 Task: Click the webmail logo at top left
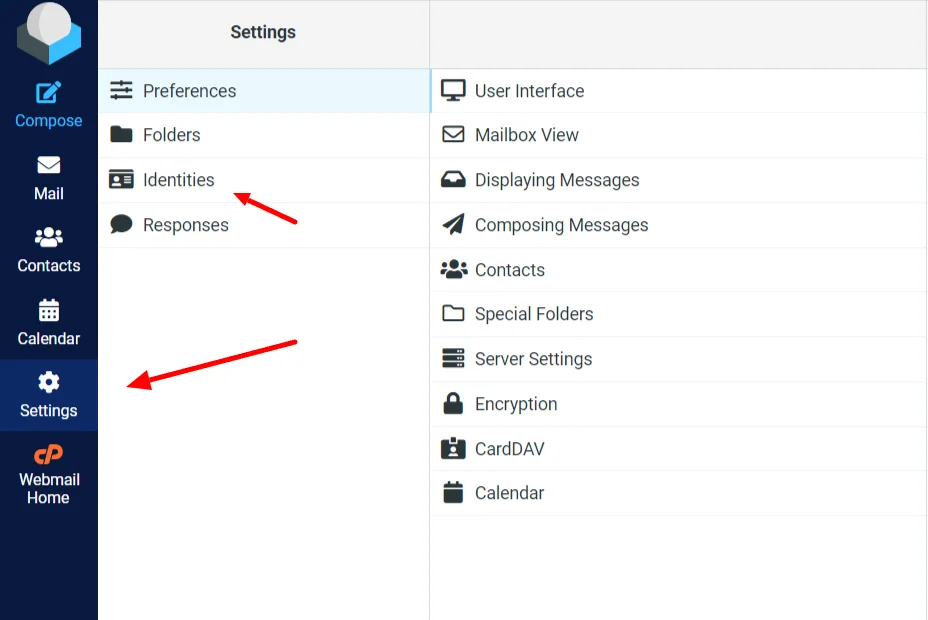48,32
